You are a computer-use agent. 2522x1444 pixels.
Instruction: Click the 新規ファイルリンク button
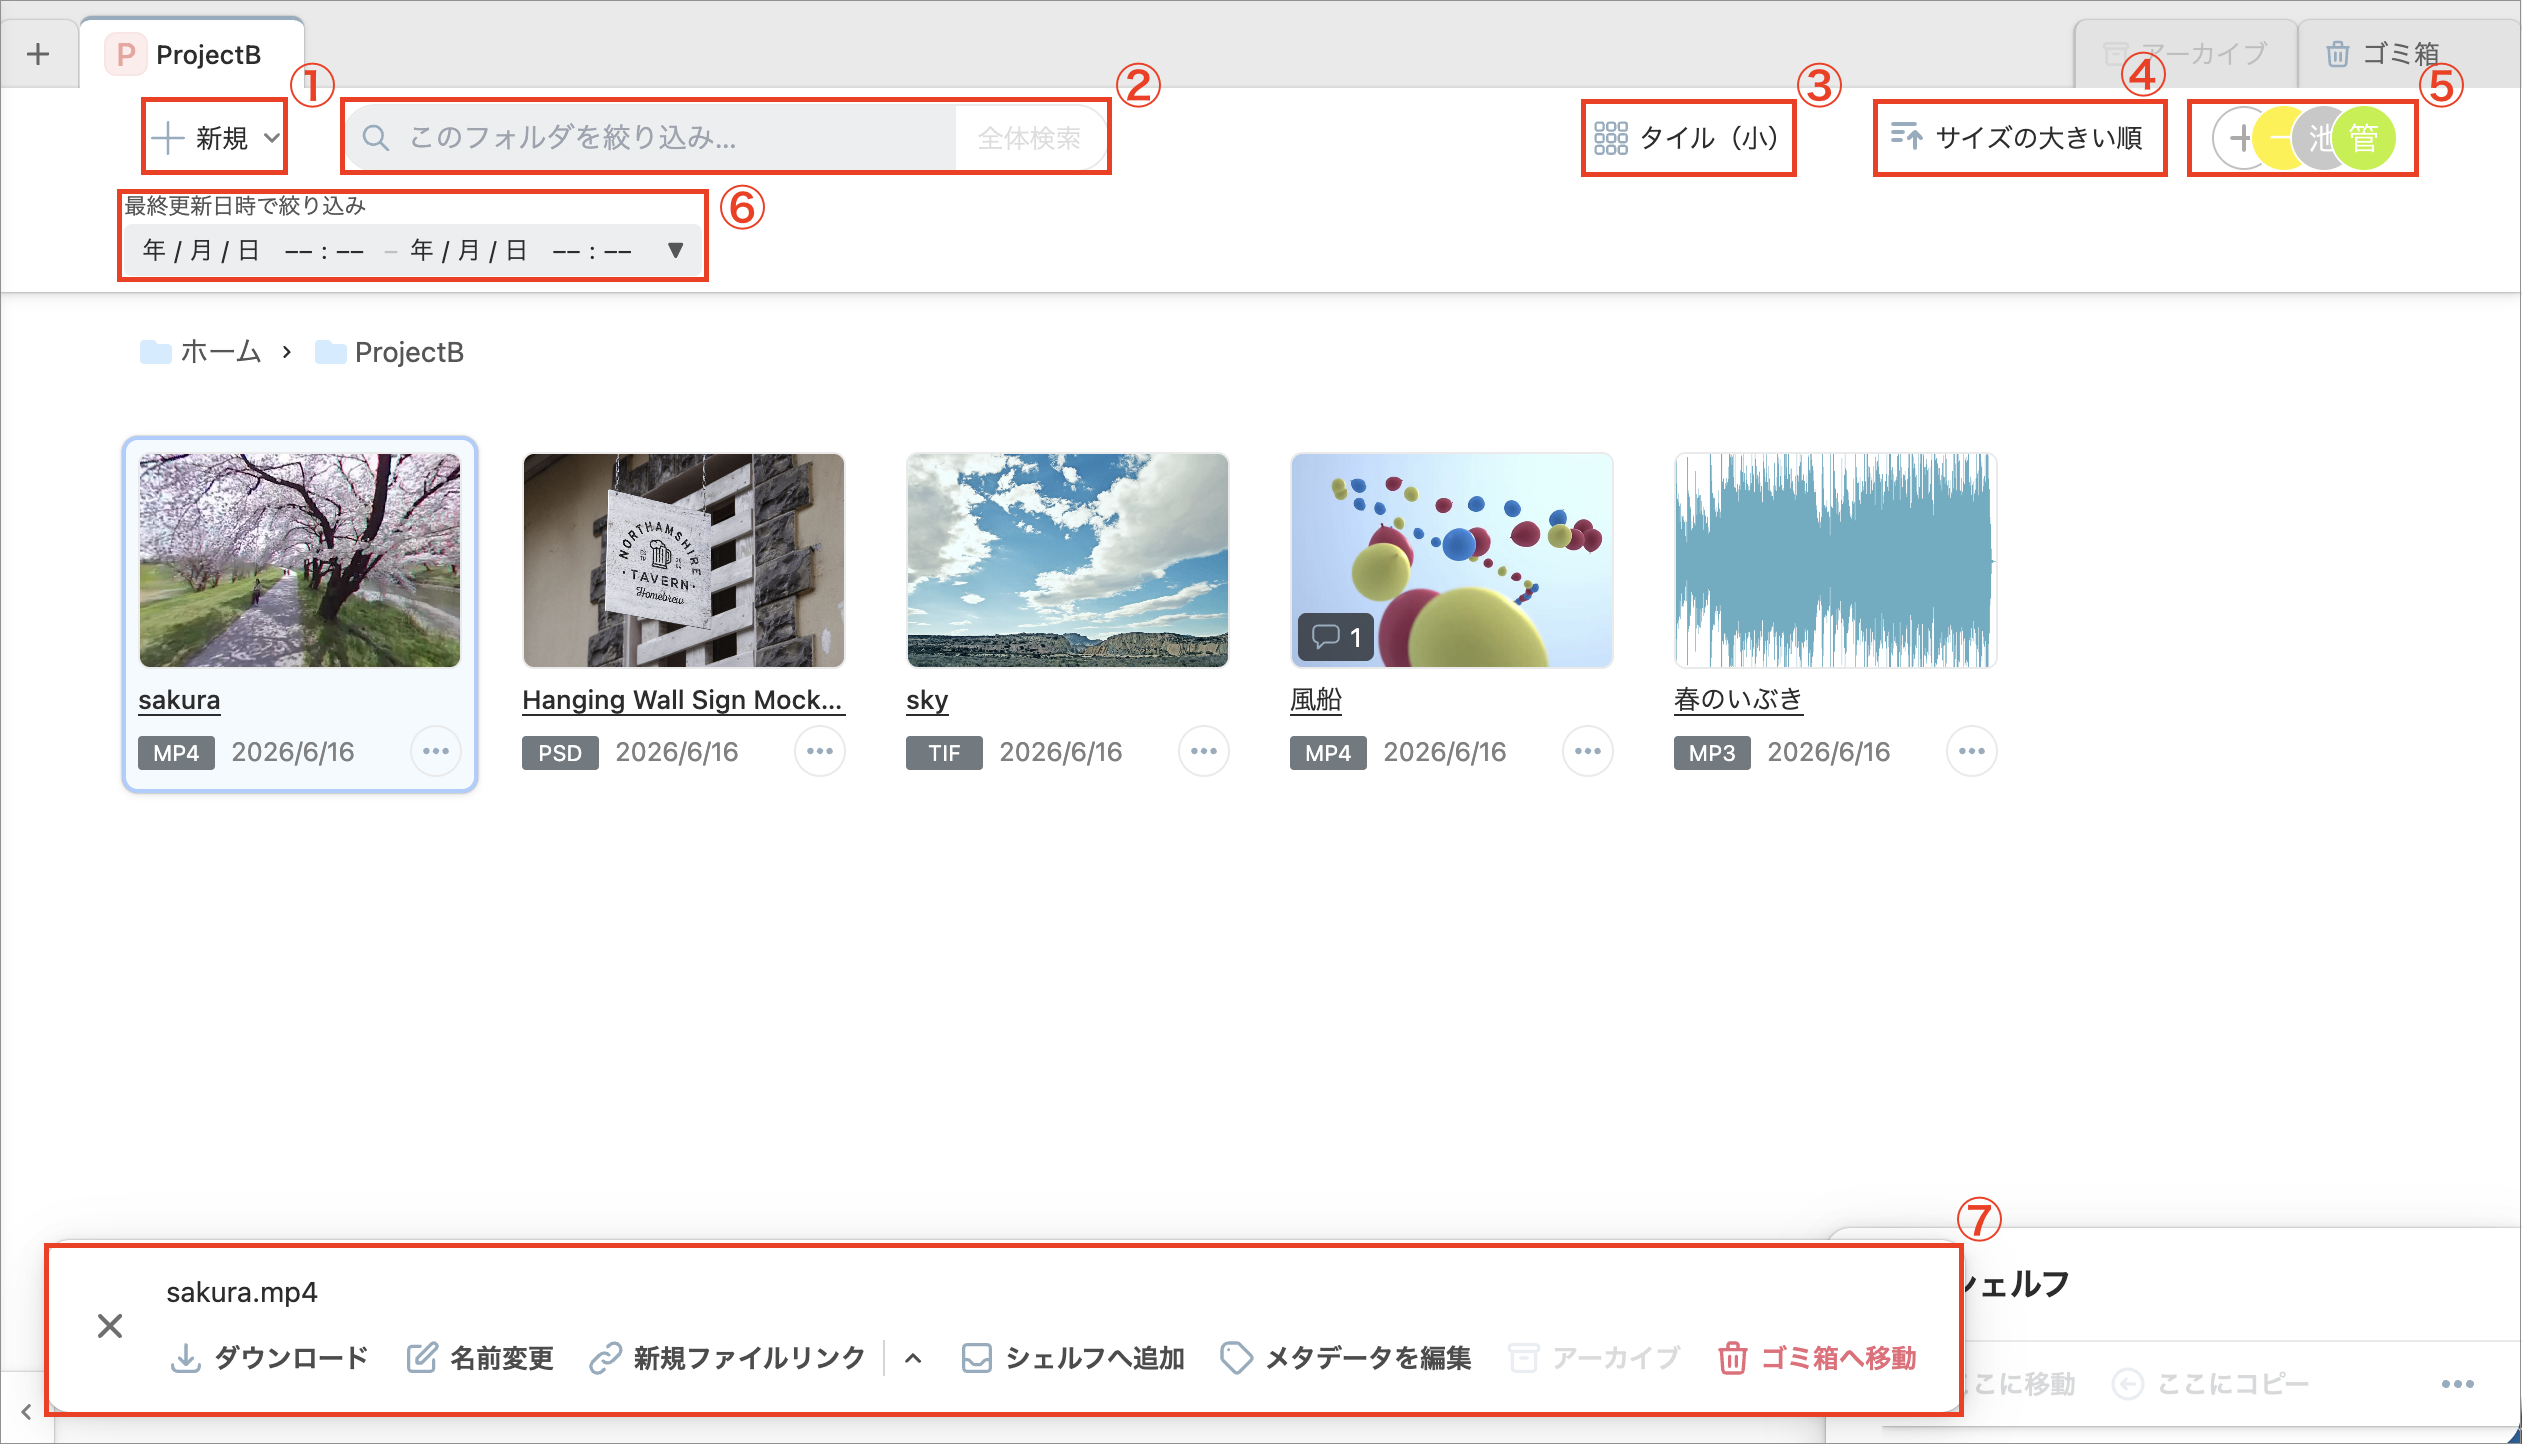coord(727,1358)
